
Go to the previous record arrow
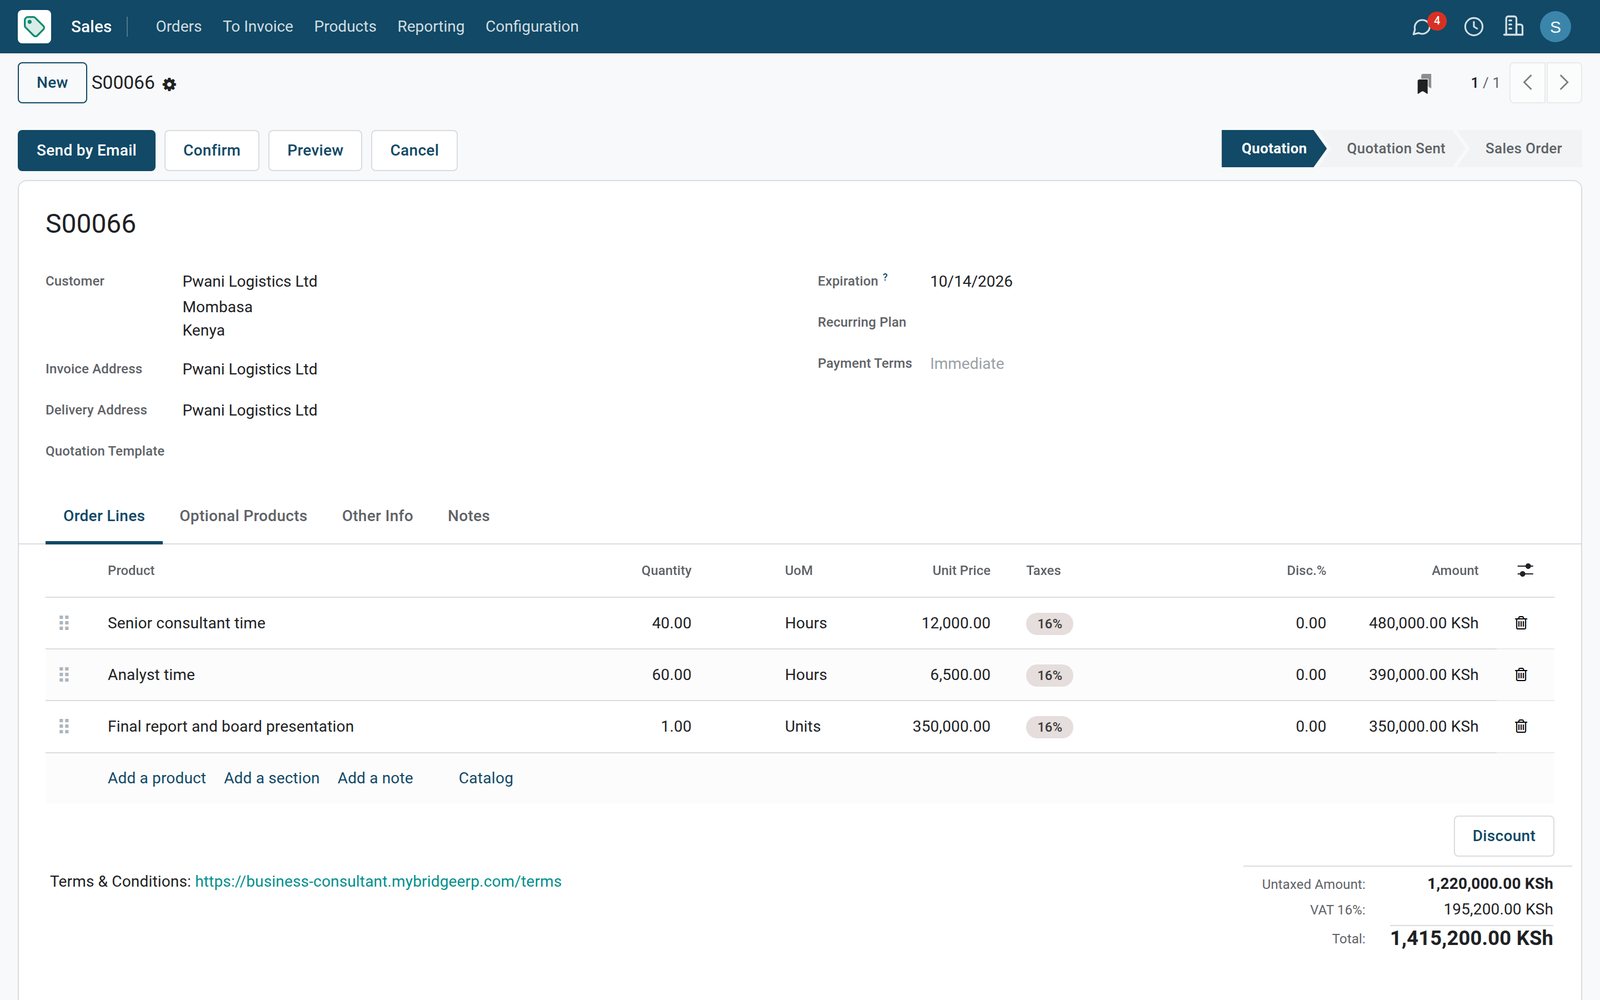pos(1527,83)
